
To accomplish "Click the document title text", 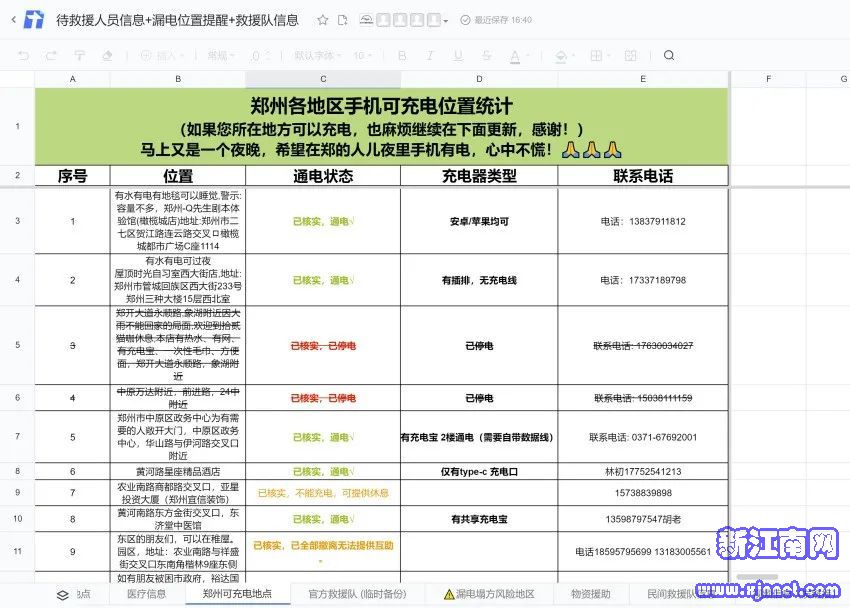I will [x=177, y=20].
